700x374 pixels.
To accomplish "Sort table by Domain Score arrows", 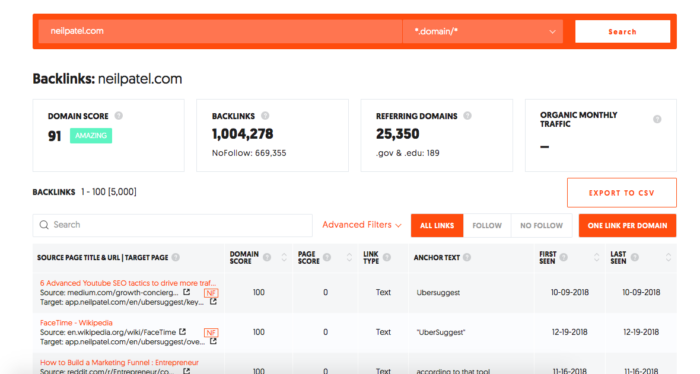I will (x=284, y=258).
